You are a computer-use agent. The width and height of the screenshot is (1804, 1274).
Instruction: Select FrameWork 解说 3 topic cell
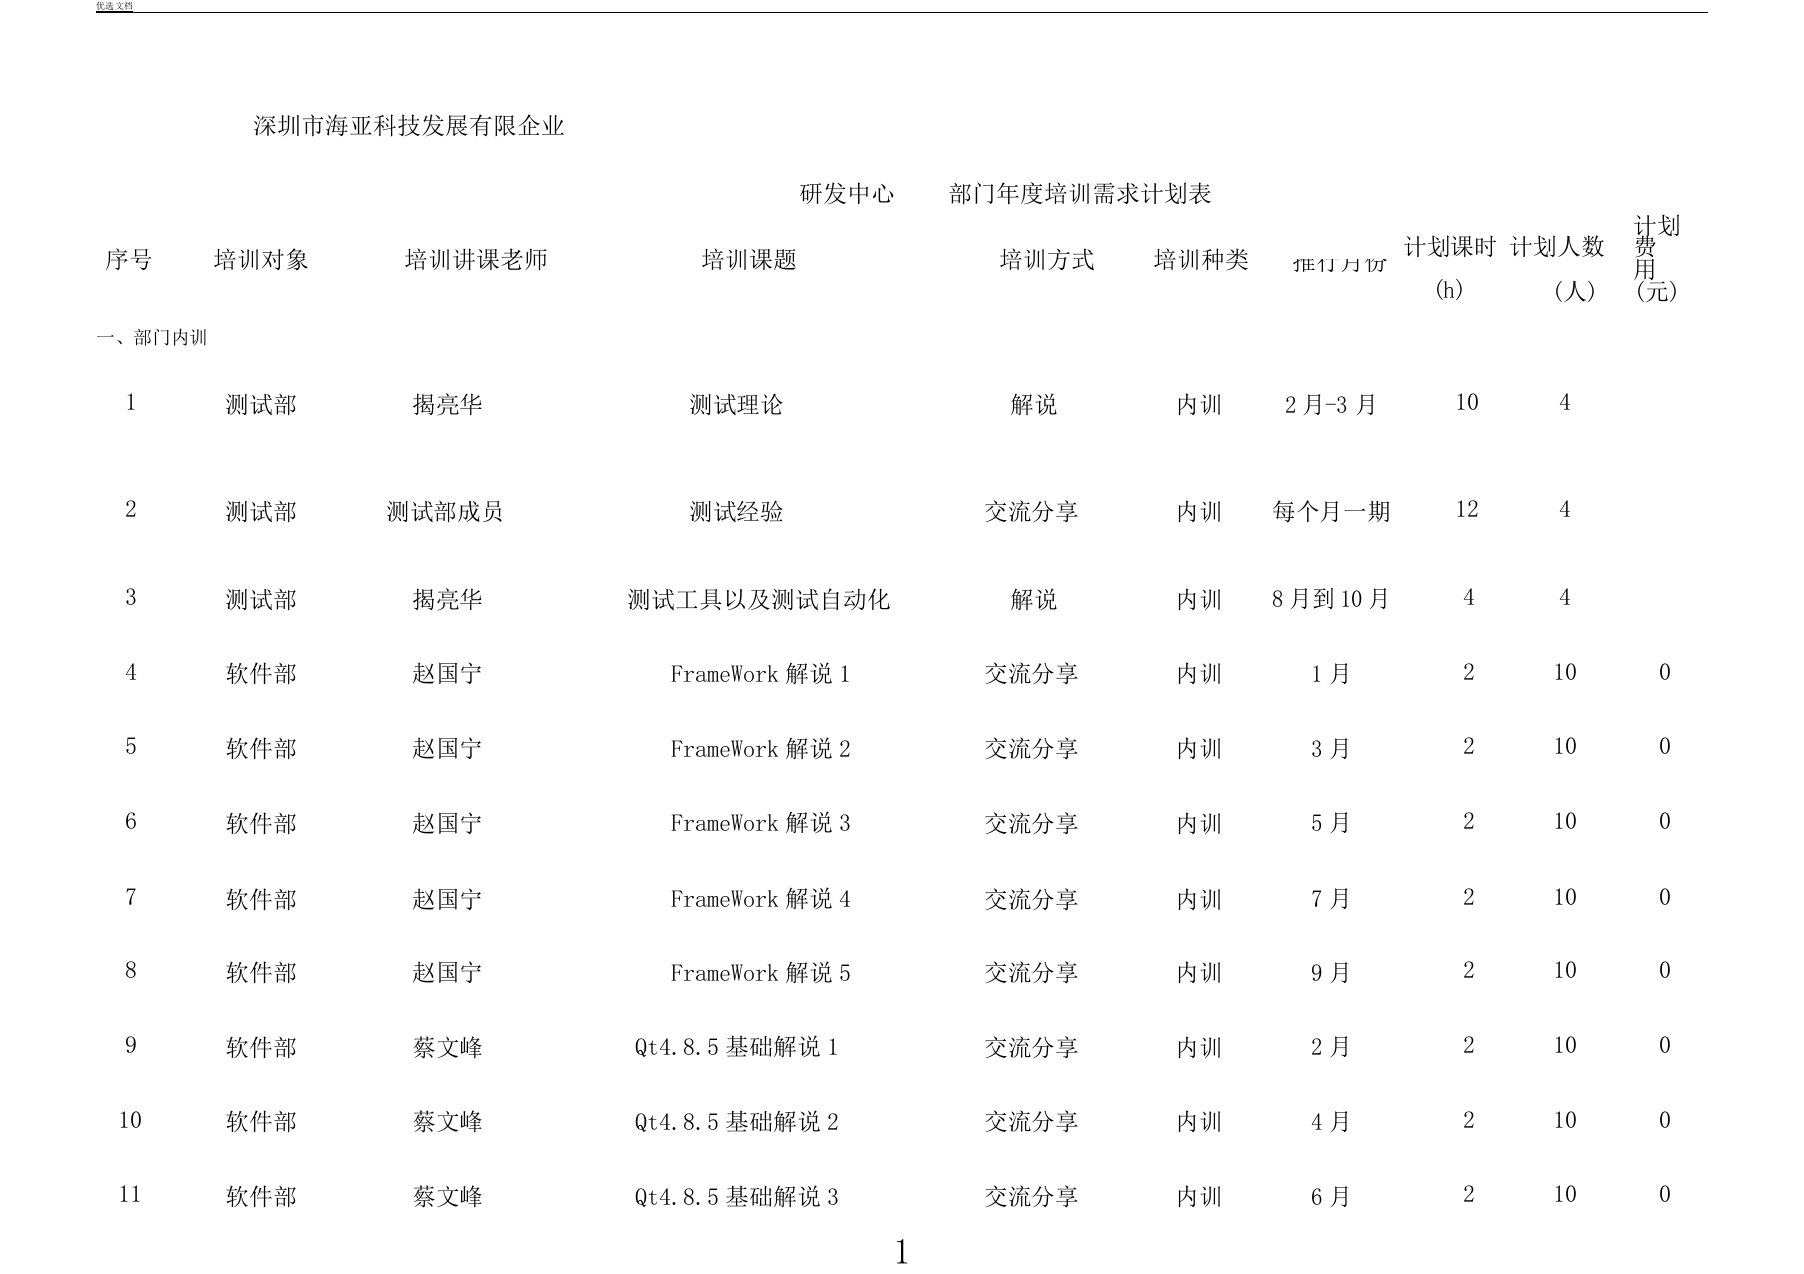pyautogui.click(x=760, y=823)
